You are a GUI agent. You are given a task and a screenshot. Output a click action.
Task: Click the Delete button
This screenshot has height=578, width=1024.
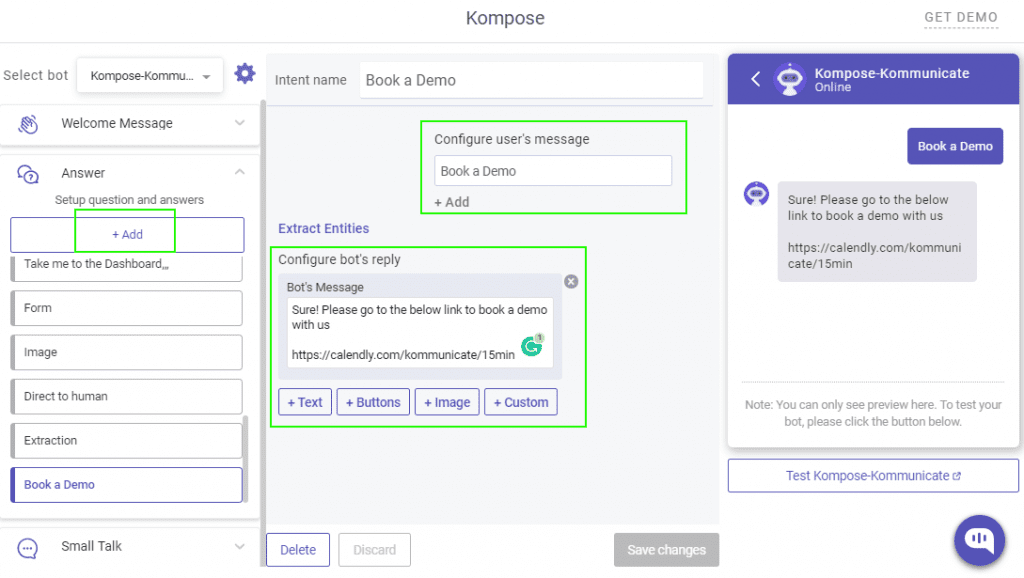(x=298, y=550)
